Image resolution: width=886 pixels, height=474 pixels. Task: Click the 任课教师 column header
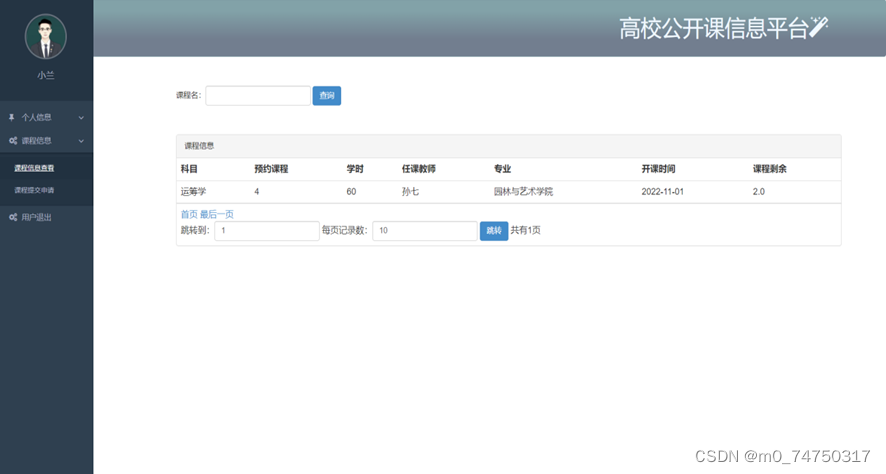tap(419, 169)
